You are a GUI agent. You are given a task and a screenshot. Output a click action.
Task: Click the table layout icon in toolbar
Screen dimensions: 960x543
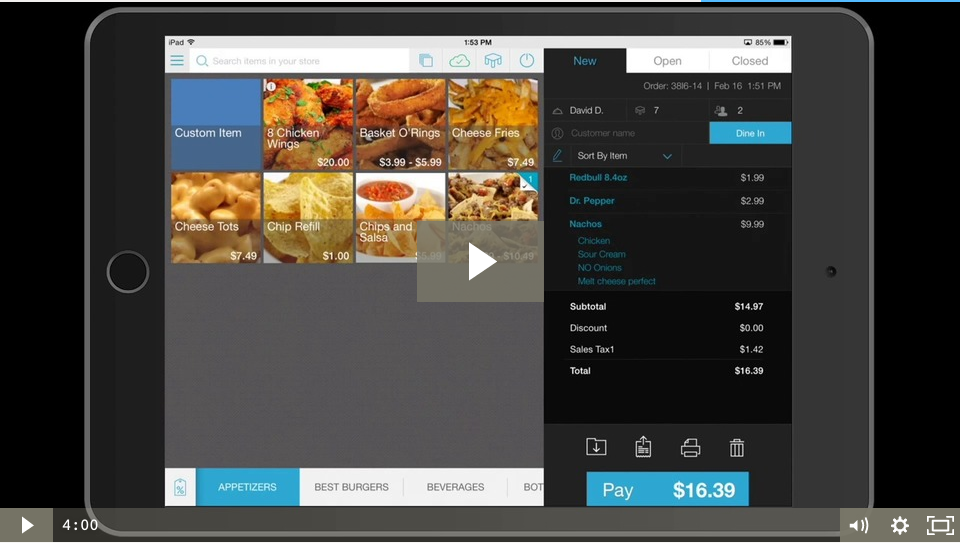coord(493,61)
